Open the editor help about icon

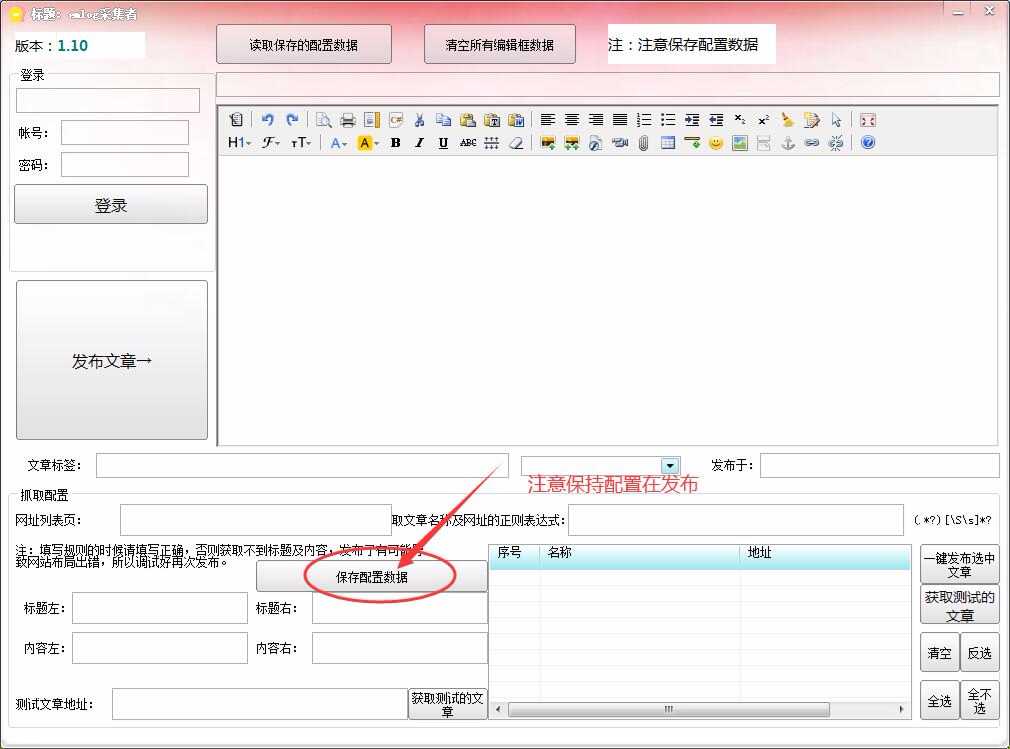click(868, 142)
